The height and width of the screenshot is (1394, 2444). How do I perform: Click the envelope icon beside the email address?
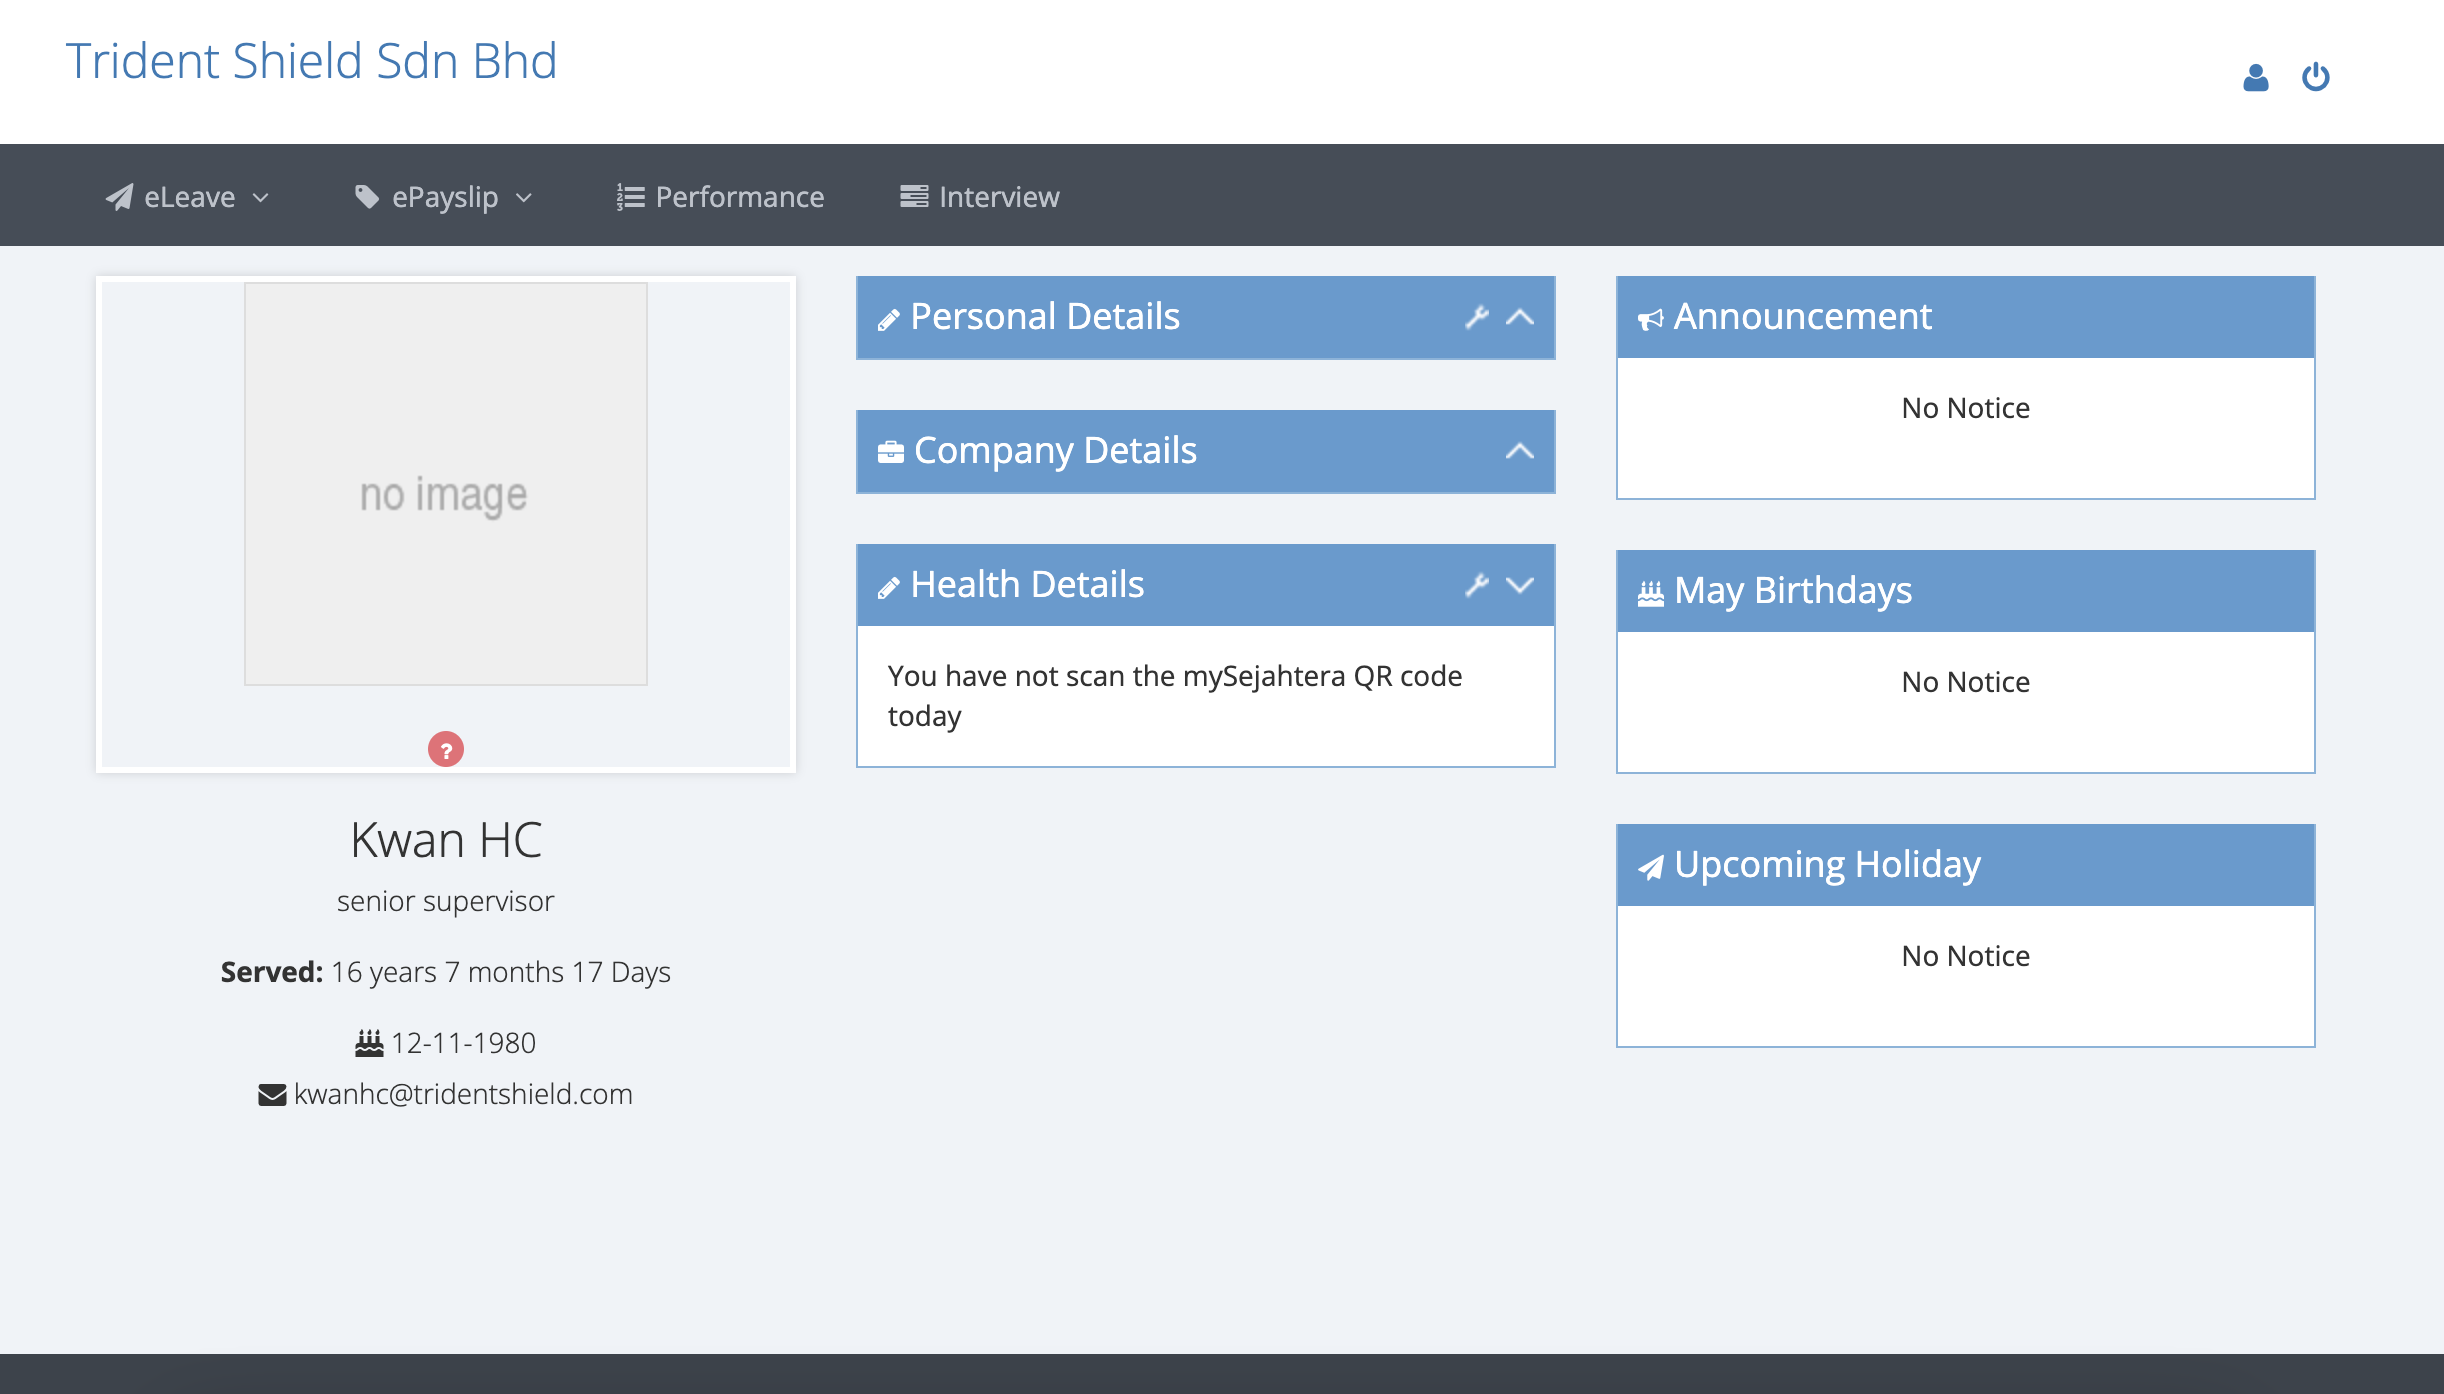click(271, 1093)
